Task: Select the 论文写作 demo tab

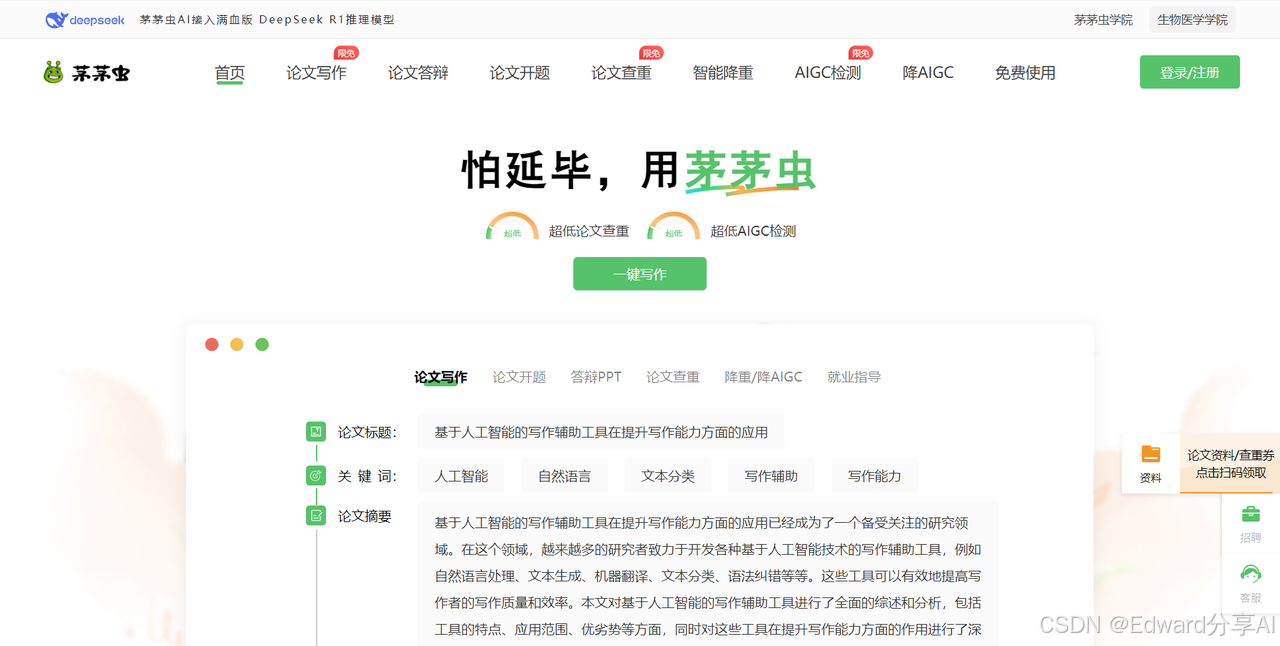Action: (441, 377)
